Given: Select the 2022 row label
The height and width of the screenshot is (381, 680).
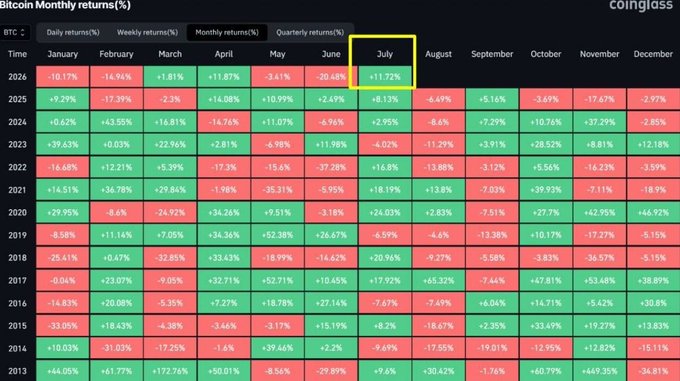Looking at the screenshot, I should click(x=17, y=167).
